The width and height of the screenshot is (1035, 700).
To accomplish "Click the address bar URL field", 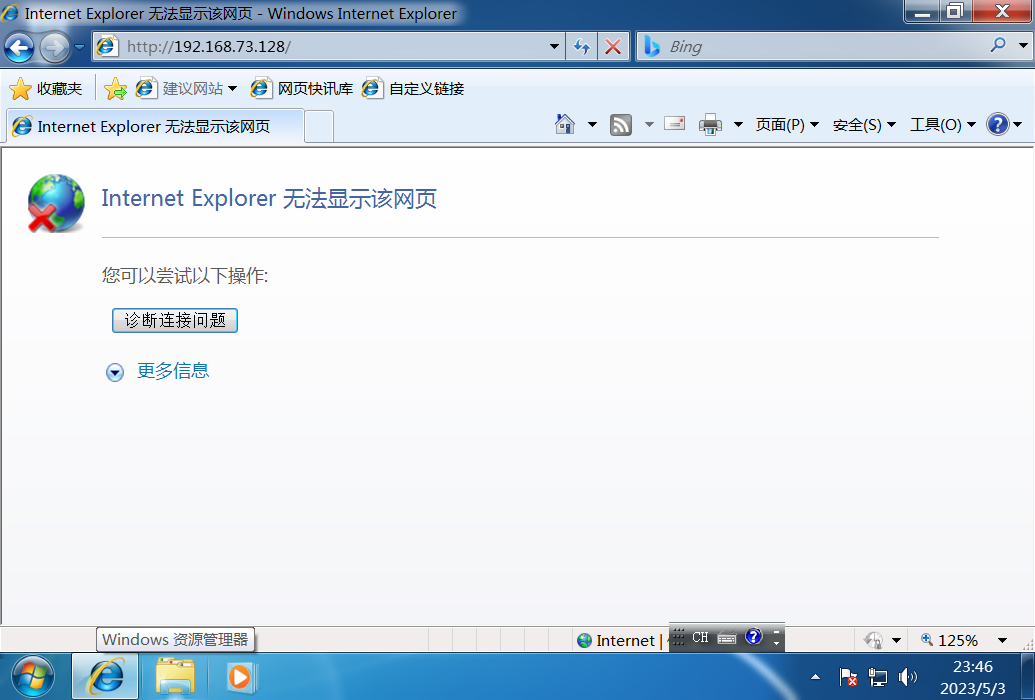I will pyautogui.click(x=329, y=47).
